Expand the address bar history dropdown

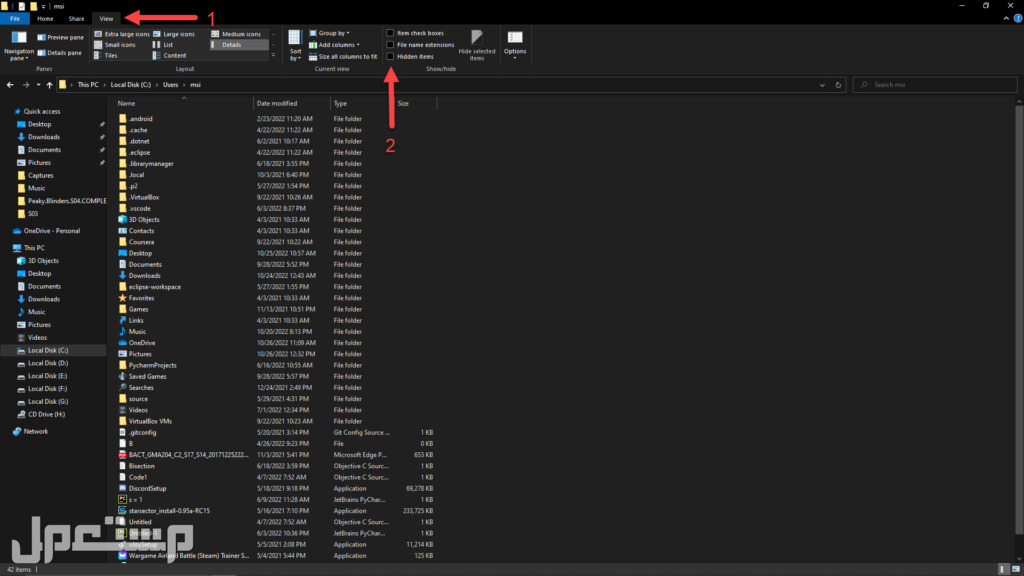pyautogui.click(x=822, y=85)
